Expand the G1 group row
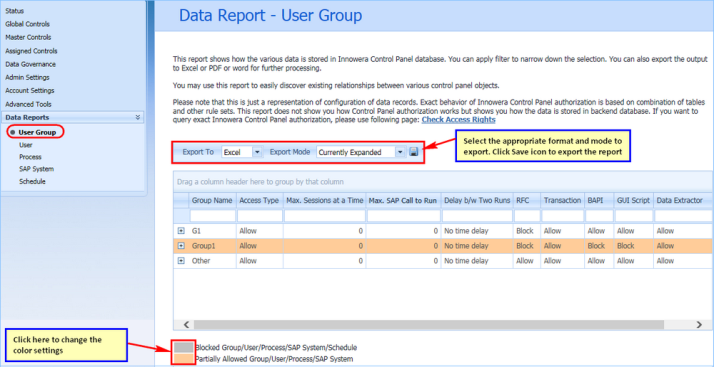 181,231
